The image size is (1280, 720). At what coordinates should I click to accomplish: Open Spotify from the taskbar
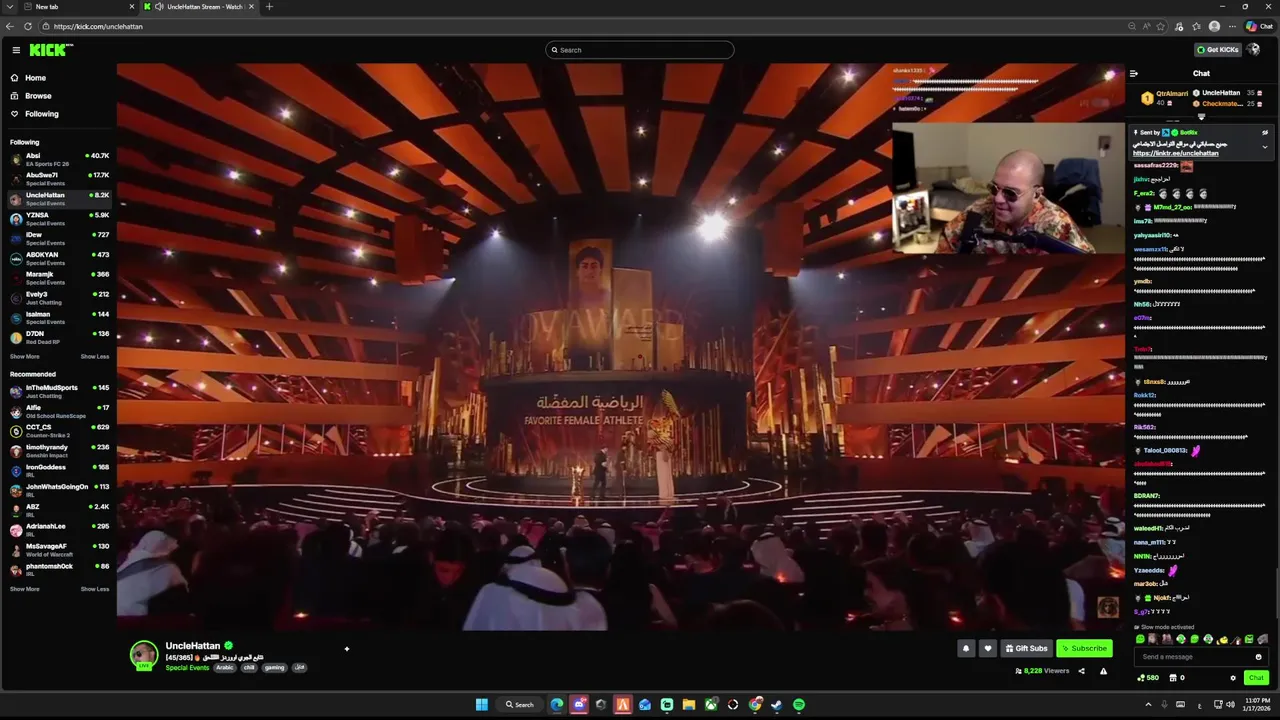point(799,705)
